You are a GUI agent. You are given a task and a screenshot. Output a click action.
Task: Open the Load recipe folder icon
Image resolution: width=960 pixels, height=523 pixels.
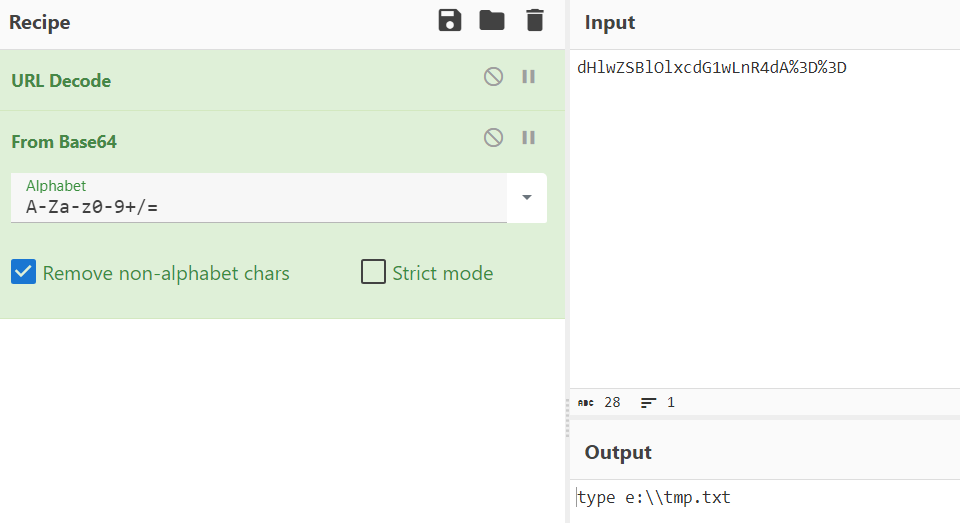pos(492,21)
